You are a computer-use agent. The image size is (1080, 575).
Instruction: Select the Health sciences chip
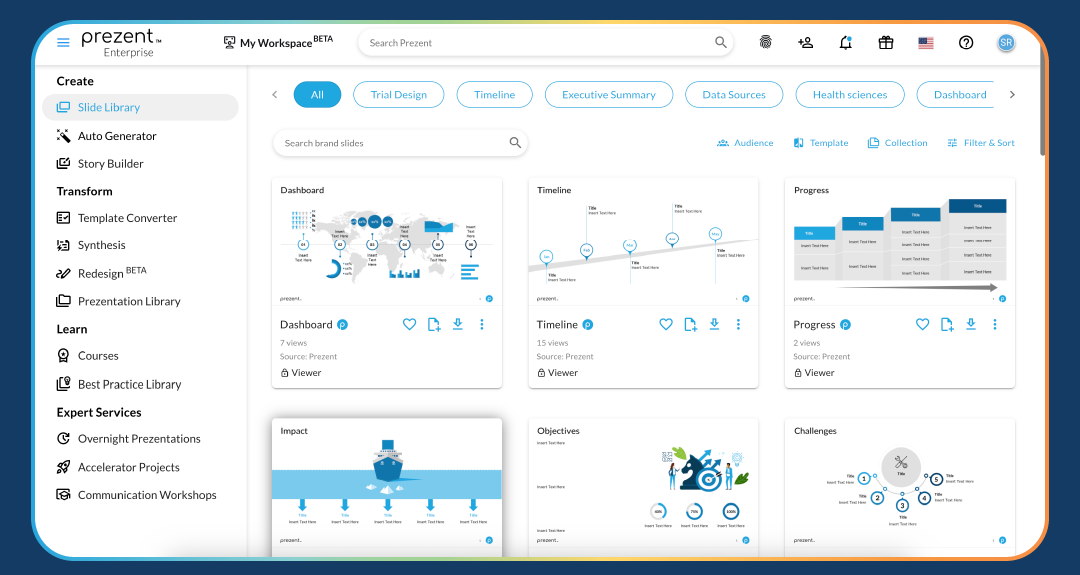(850, 94)
